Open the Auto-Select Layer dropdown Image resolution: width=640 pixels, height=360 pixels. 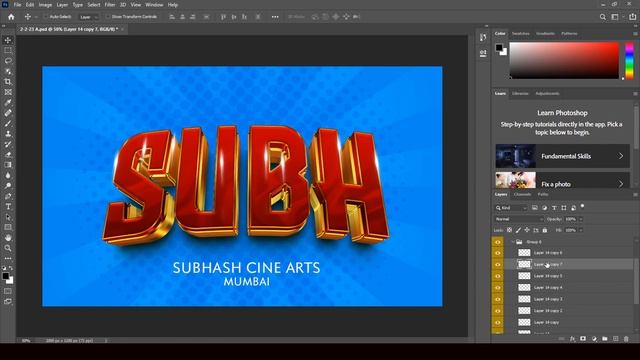point(89,17)
